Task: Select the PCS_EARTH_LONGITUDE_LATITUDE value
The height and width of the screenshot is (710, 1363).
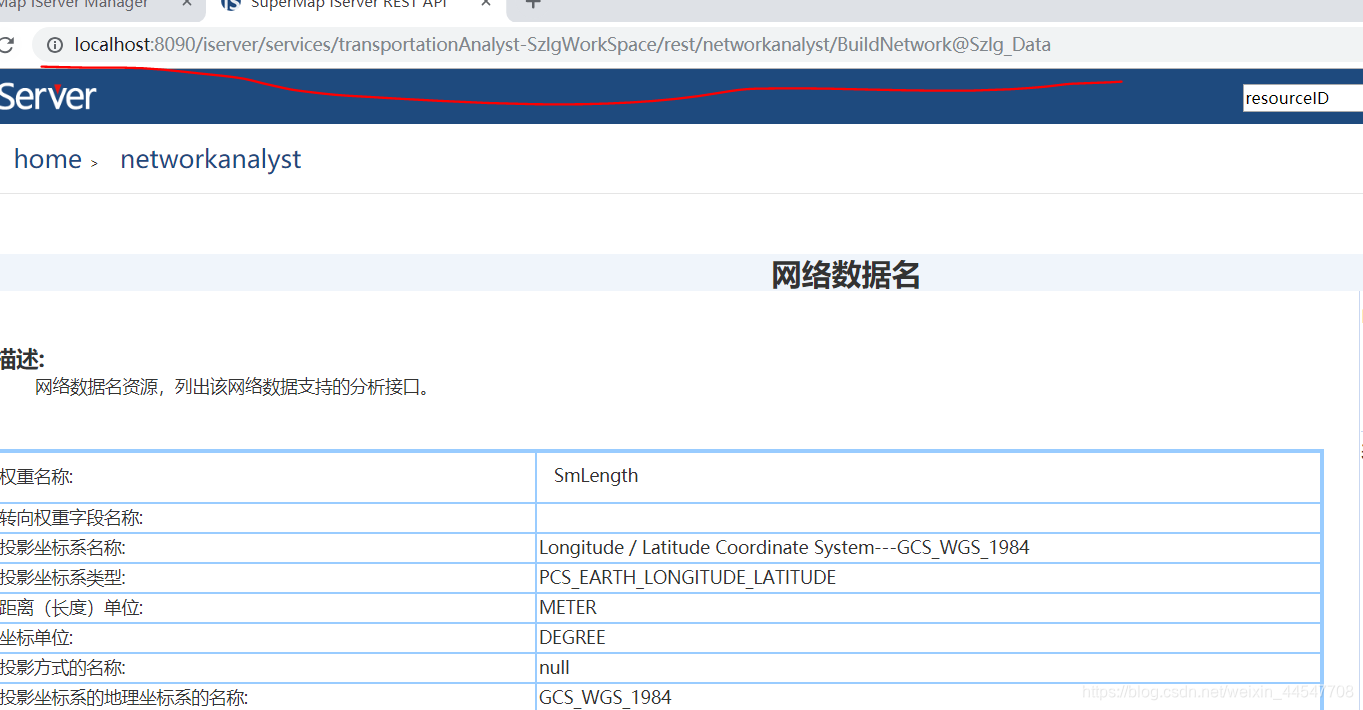Action: coord(687,578)
